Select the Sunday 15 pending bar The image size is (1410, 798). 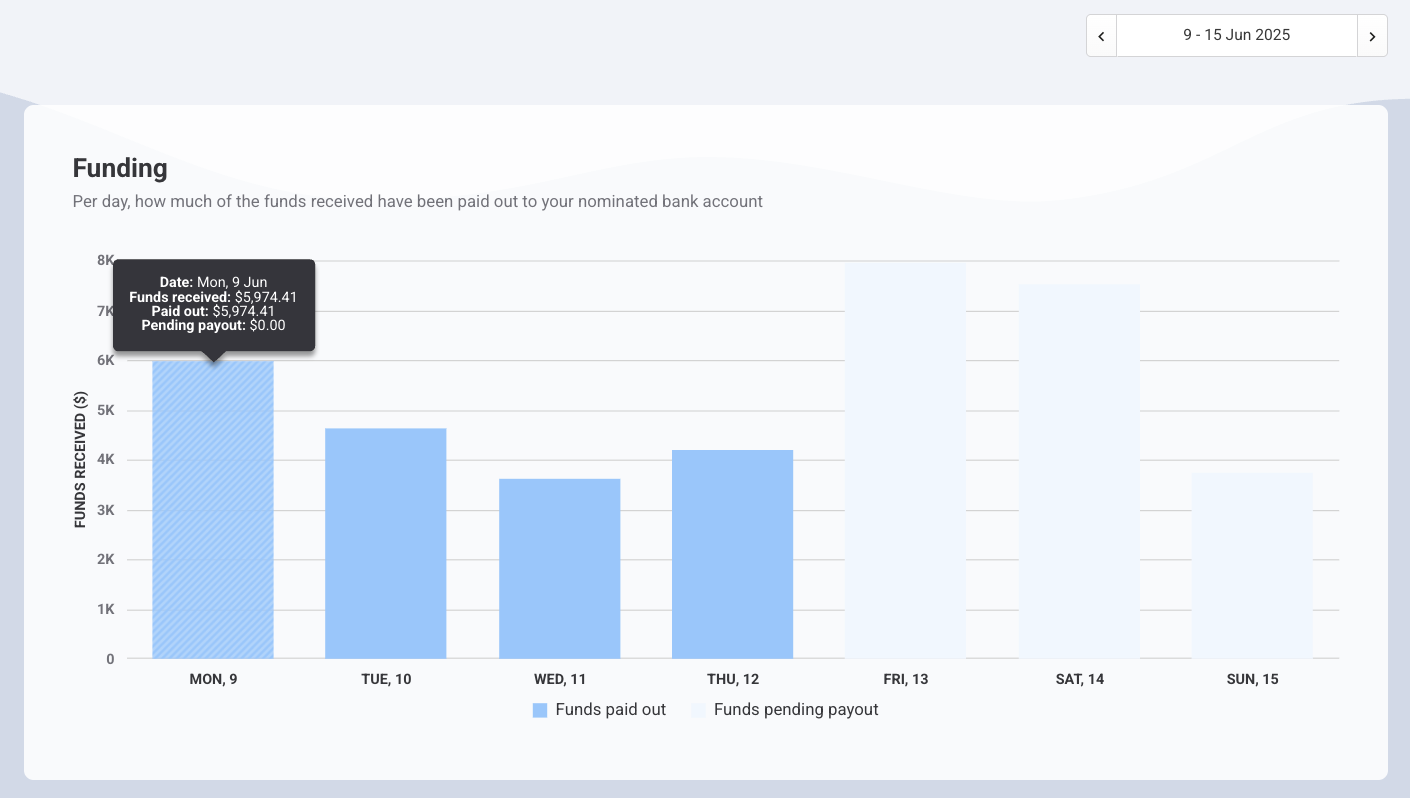tap(1252, 565)
